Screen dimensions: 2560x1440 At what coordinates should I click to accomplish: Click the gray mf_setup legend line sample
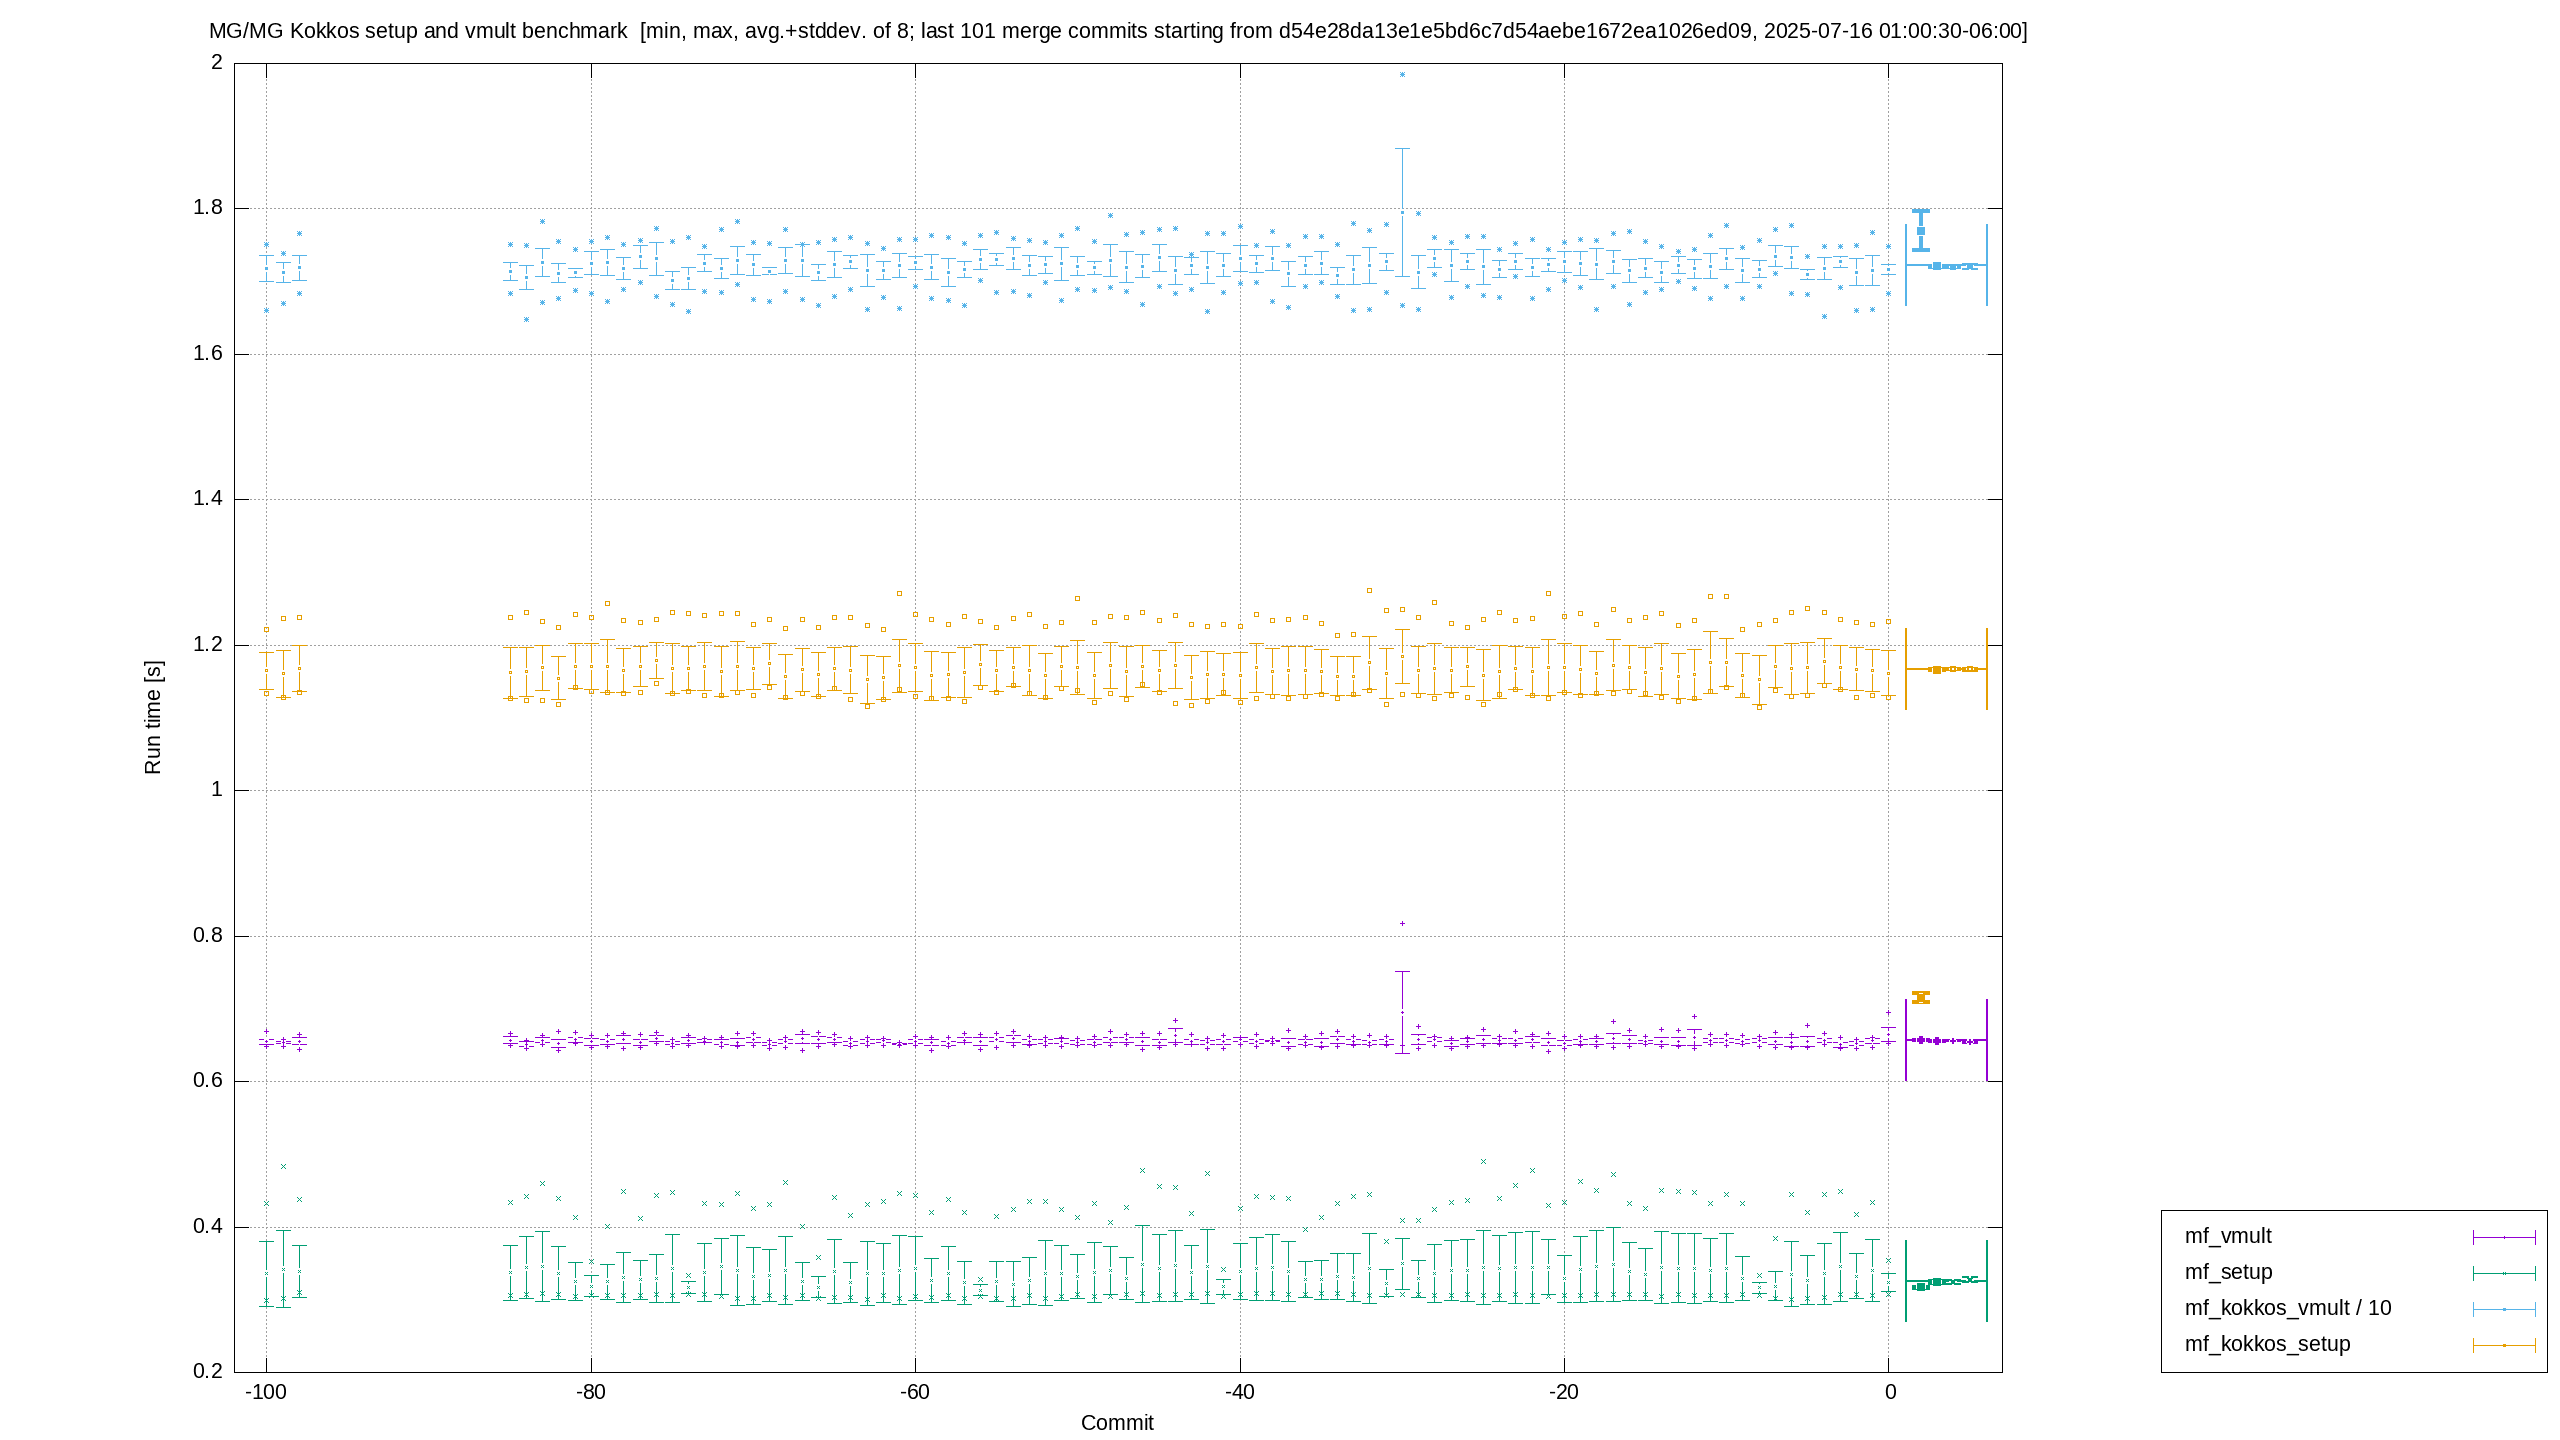(2504, 1274)
